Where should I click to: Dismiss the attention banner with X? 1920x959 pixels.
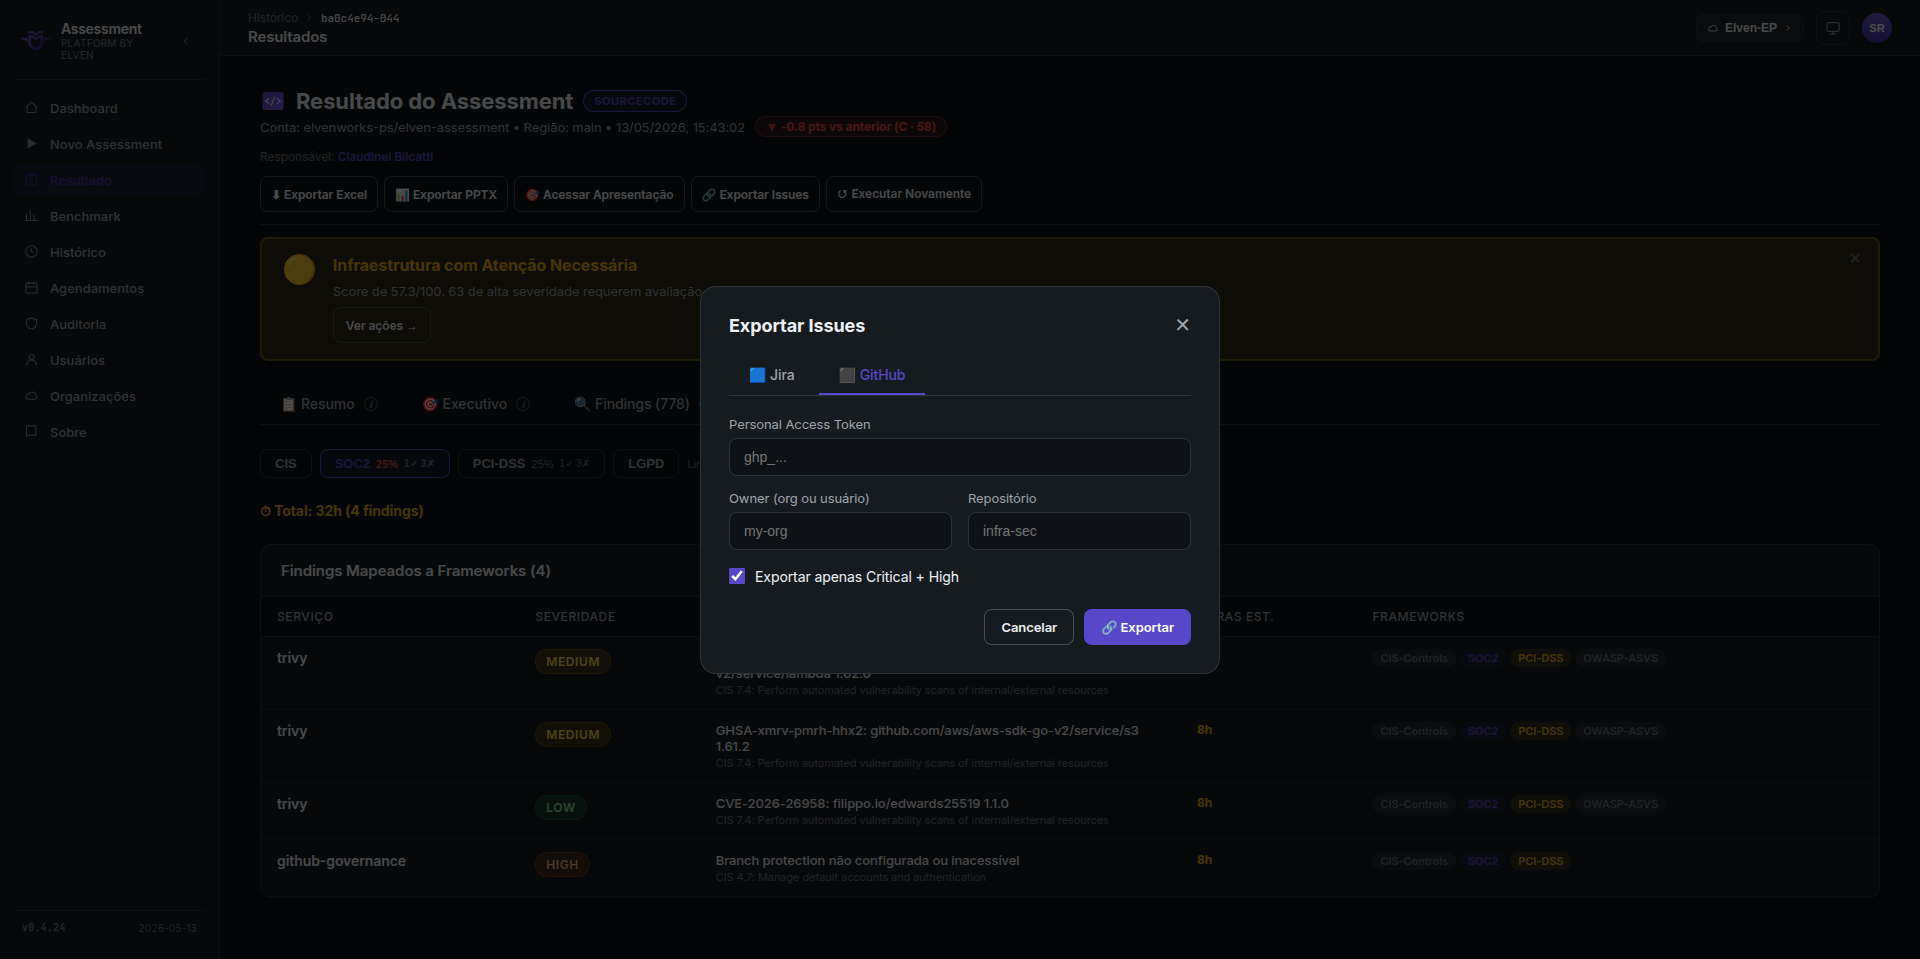click(1855, 258)
